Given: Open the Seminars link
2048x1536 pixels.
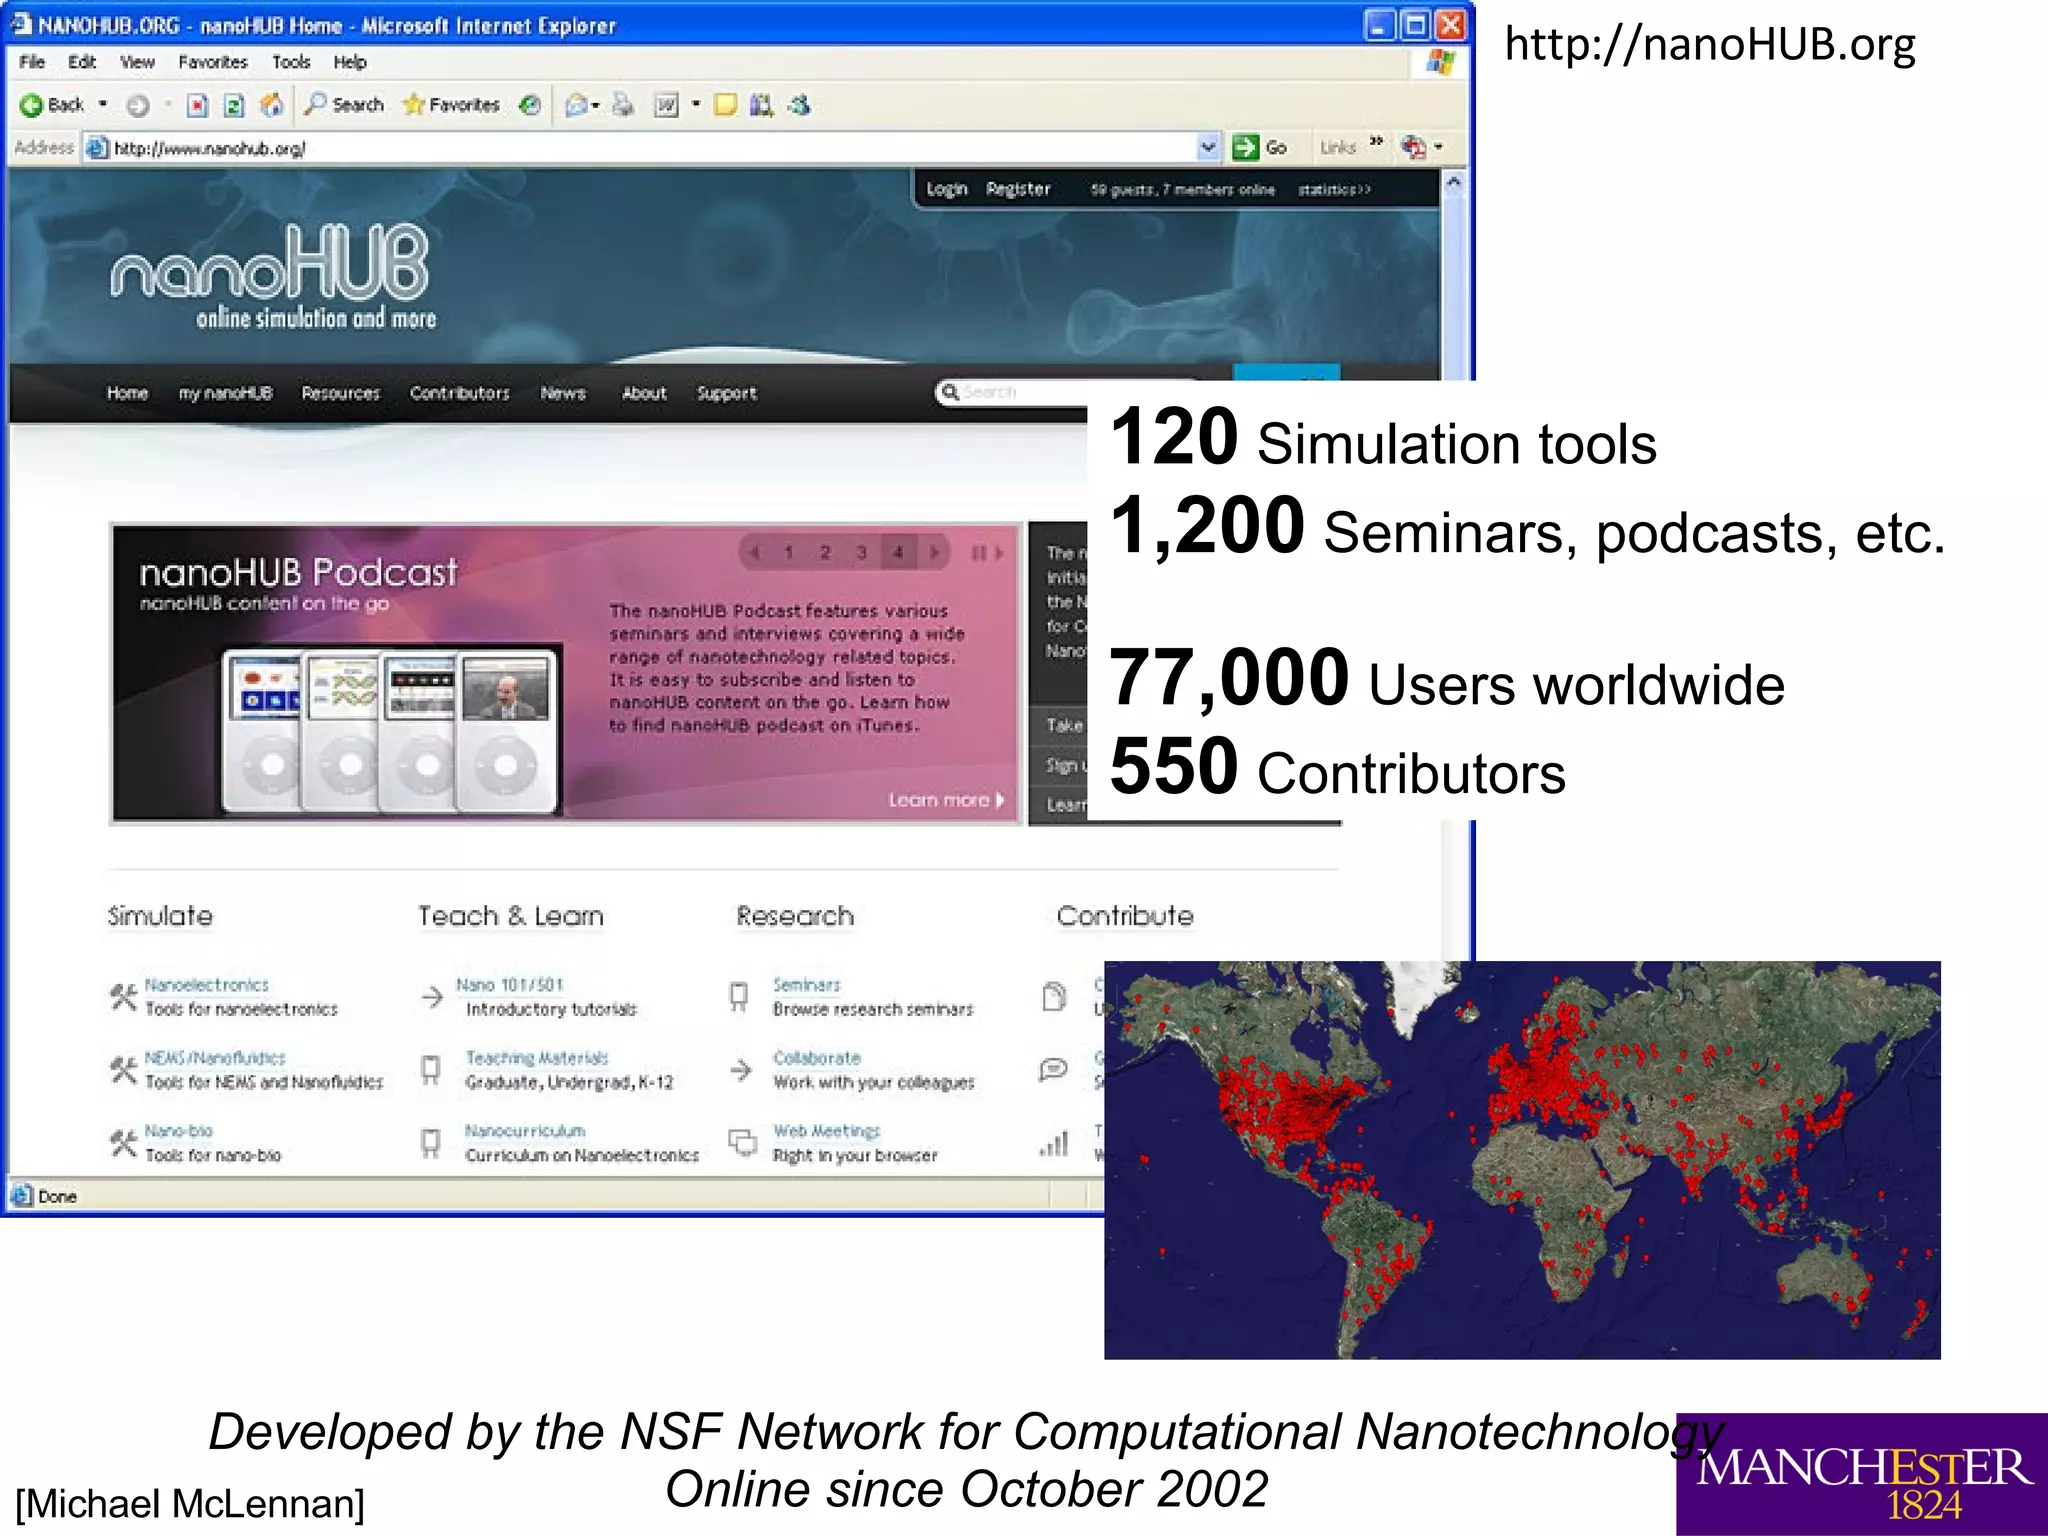Looking at the screenshot, I should pos(807,985).
